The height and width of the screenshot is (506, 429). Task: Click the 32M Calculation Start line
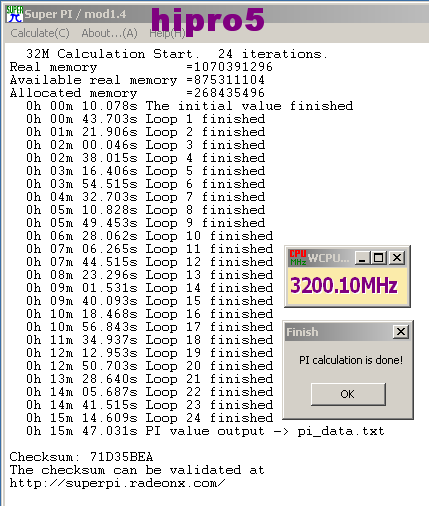(x=177, y=54)
